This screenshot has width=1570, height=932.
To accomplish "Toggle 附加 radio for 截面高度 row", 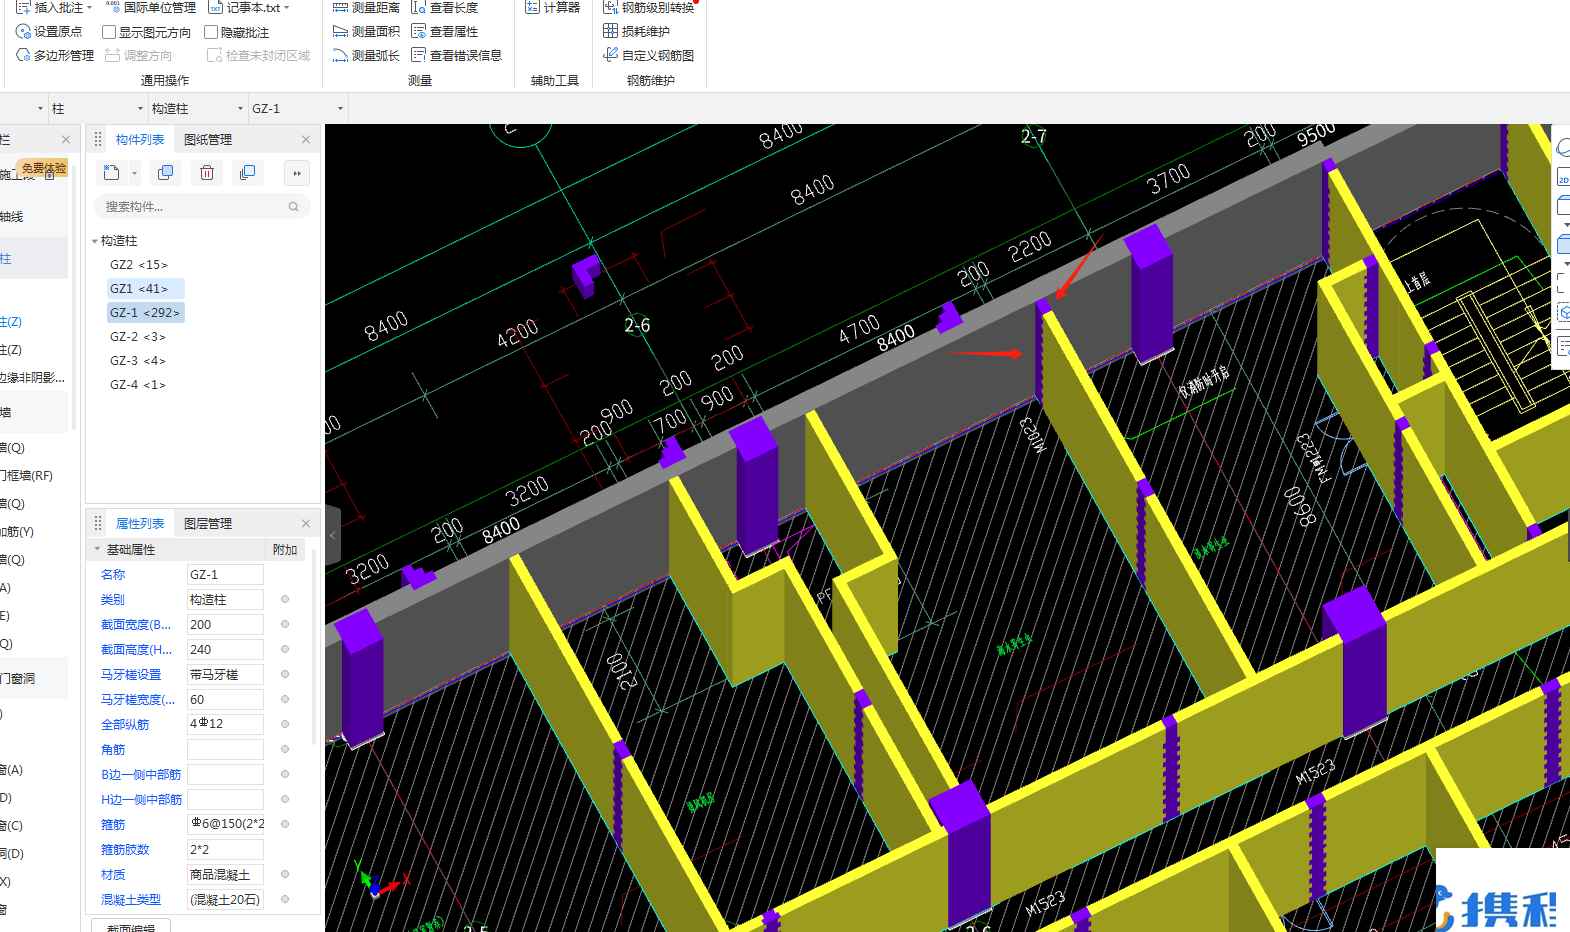I will pyautogui.click(x=285, y=650).
